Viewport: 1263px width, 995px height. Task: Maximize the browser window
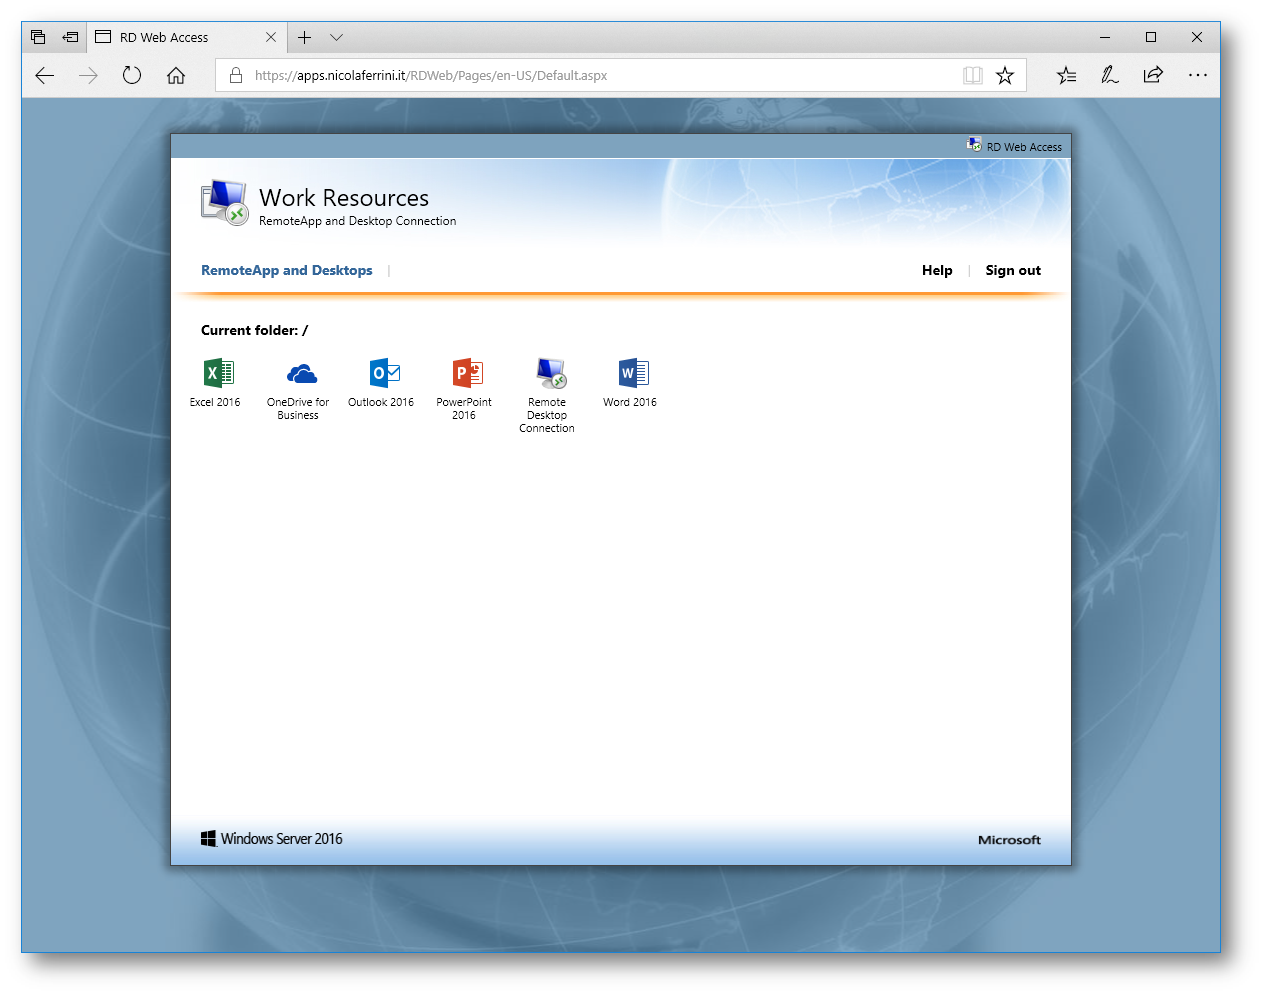pyautogui.click(x=1151, y=37)
